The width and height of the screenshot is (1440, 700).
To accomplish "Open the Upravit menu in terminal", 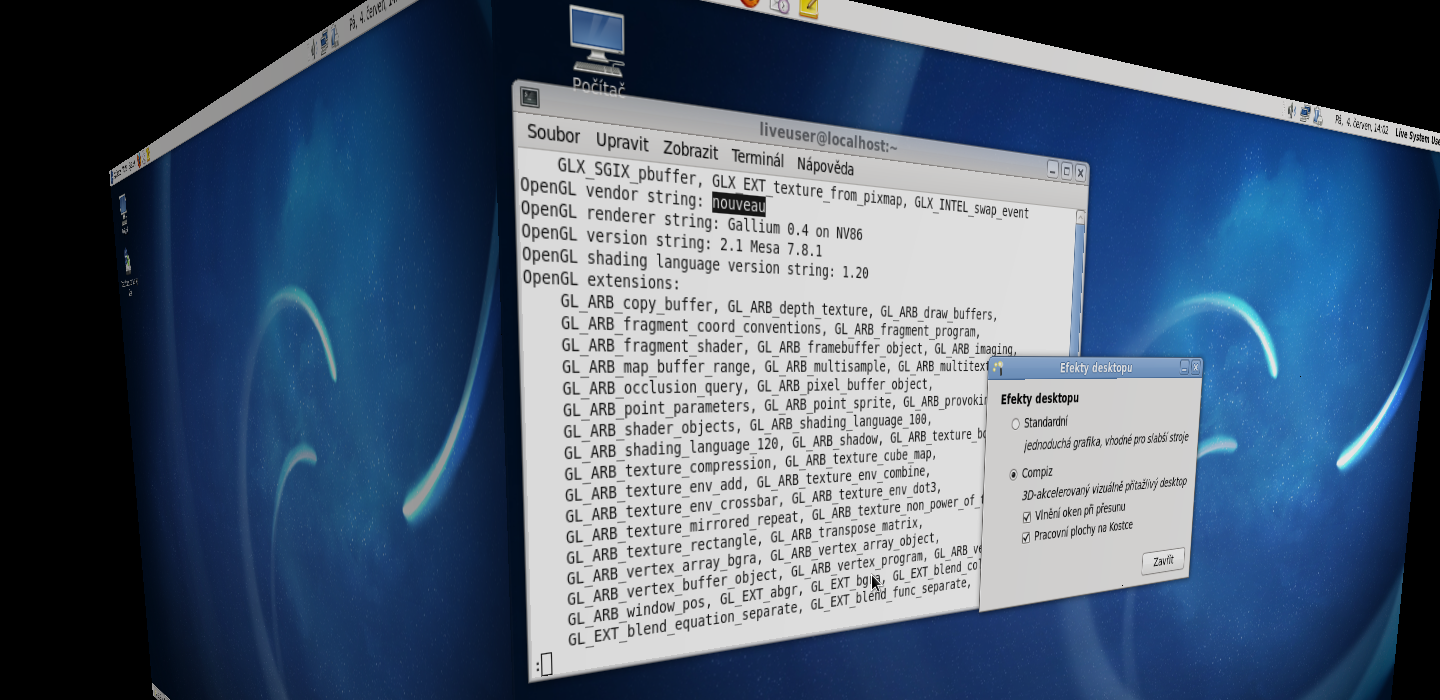I will pos(622,143).
